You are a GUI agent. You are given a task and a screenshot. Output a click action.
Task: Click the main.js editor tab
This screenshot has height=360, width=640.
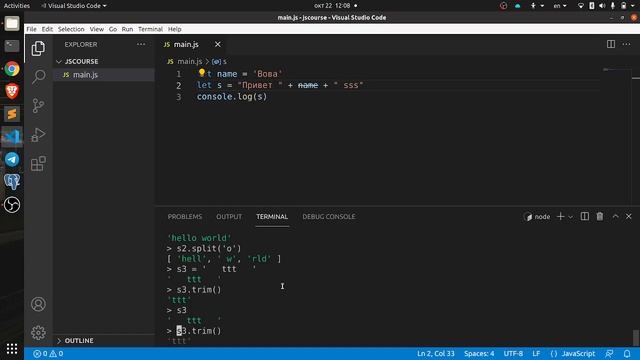(x=192, y=44)
